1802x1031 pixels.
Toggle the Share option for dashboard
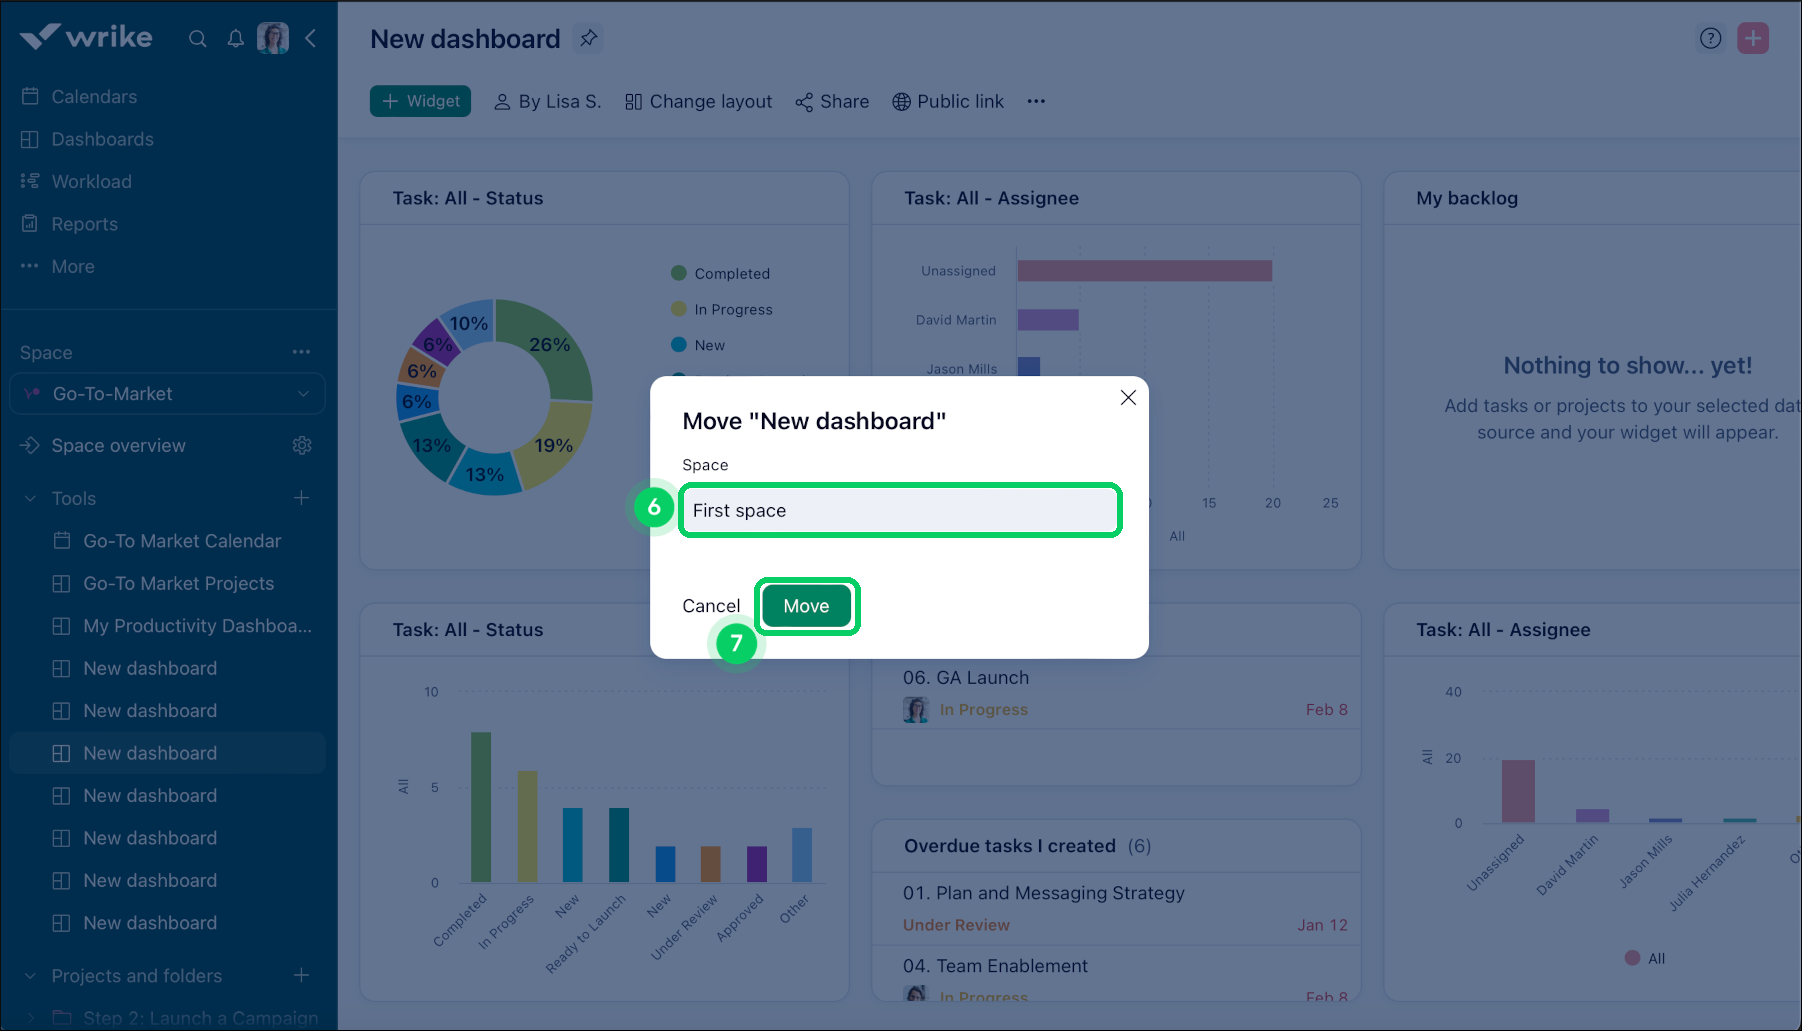tap(831, 101)
